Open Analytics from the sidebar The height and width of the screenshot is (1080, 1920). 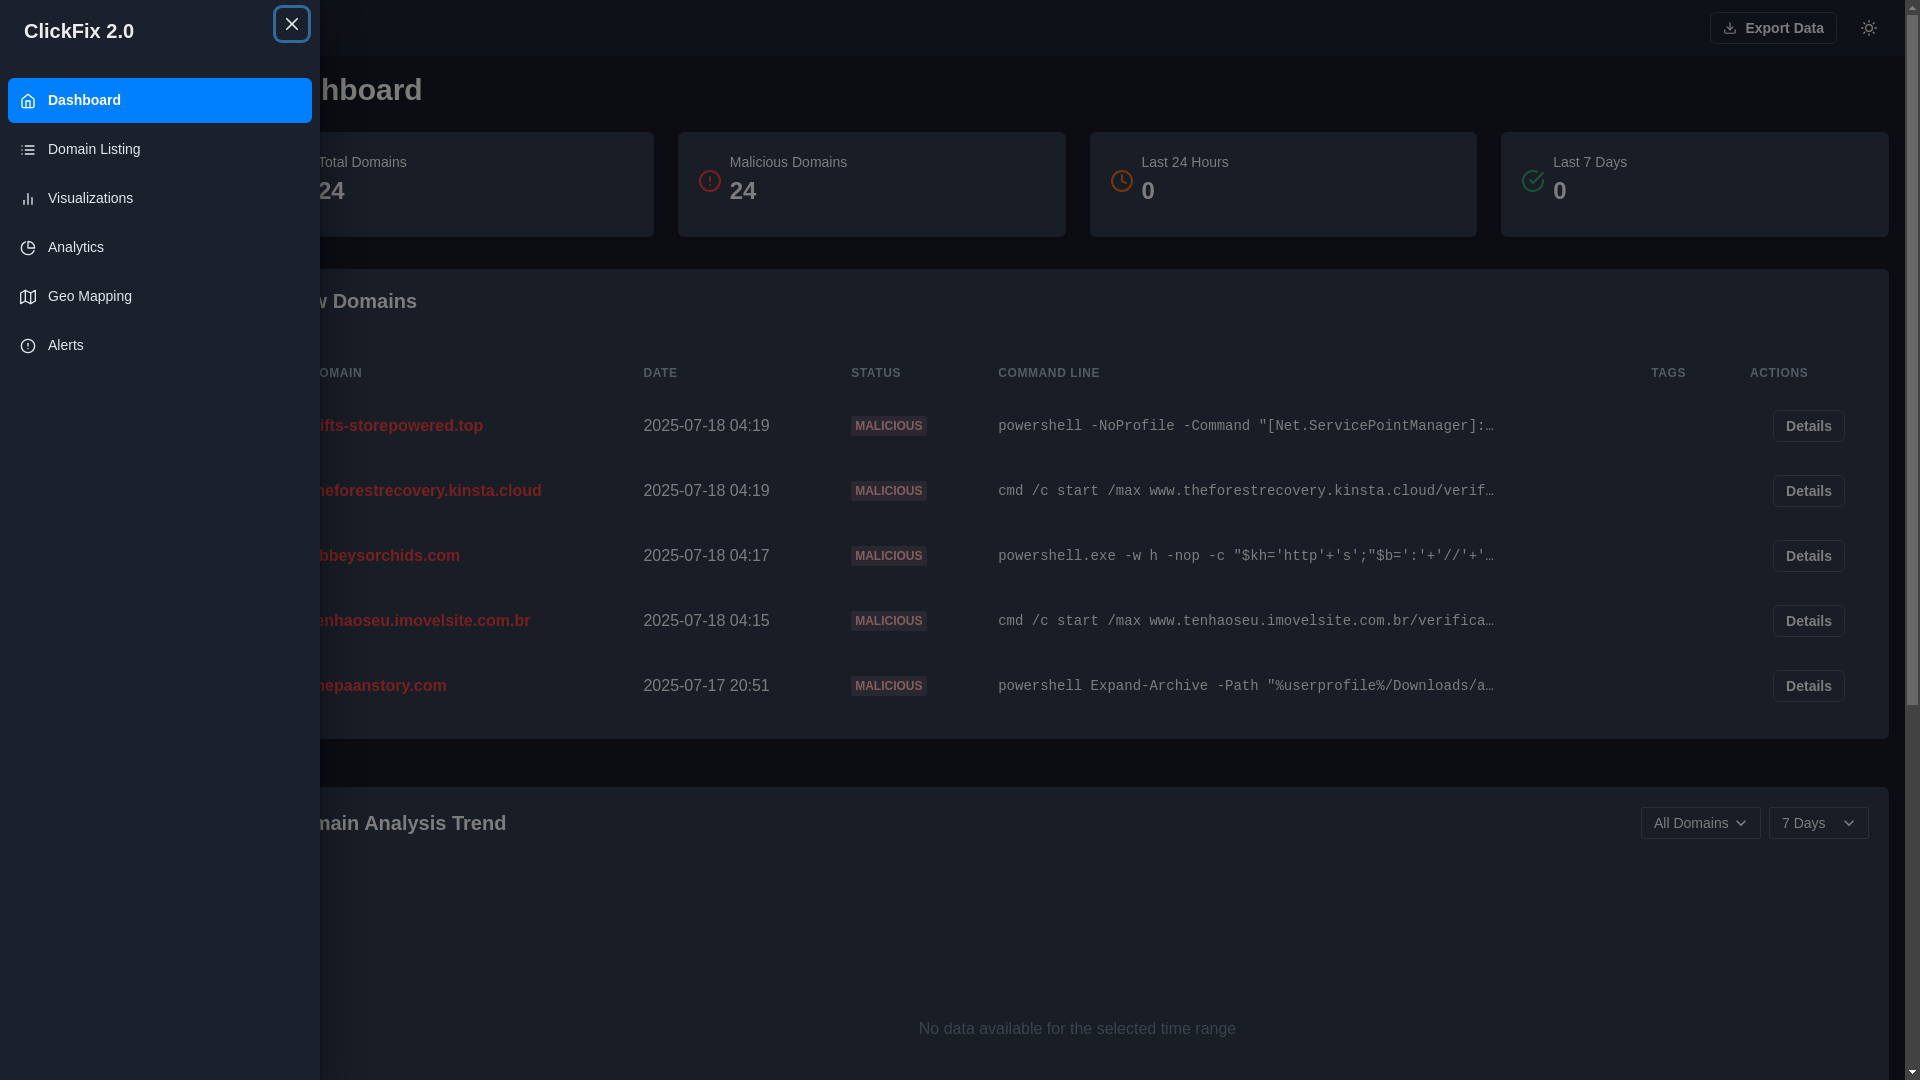click(x=160, y=247)
